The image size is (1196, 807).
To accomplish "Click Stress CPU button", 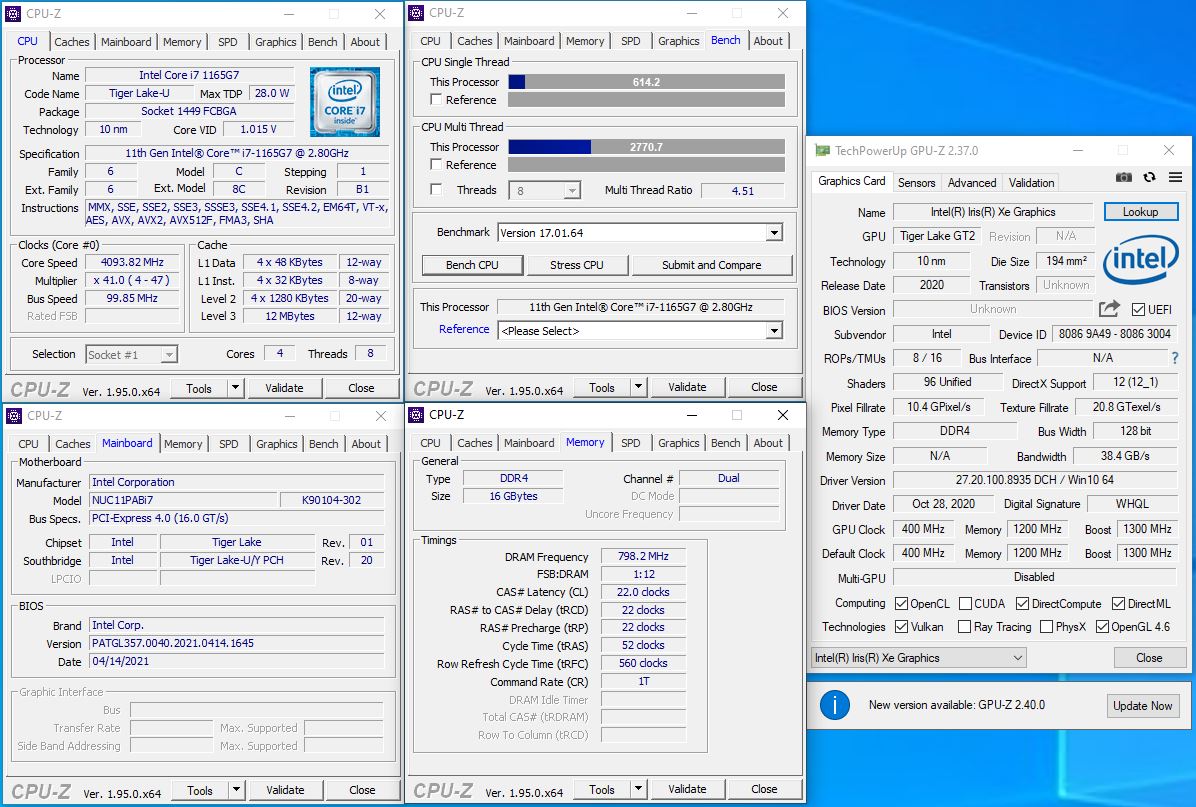I will click(577, 265).
